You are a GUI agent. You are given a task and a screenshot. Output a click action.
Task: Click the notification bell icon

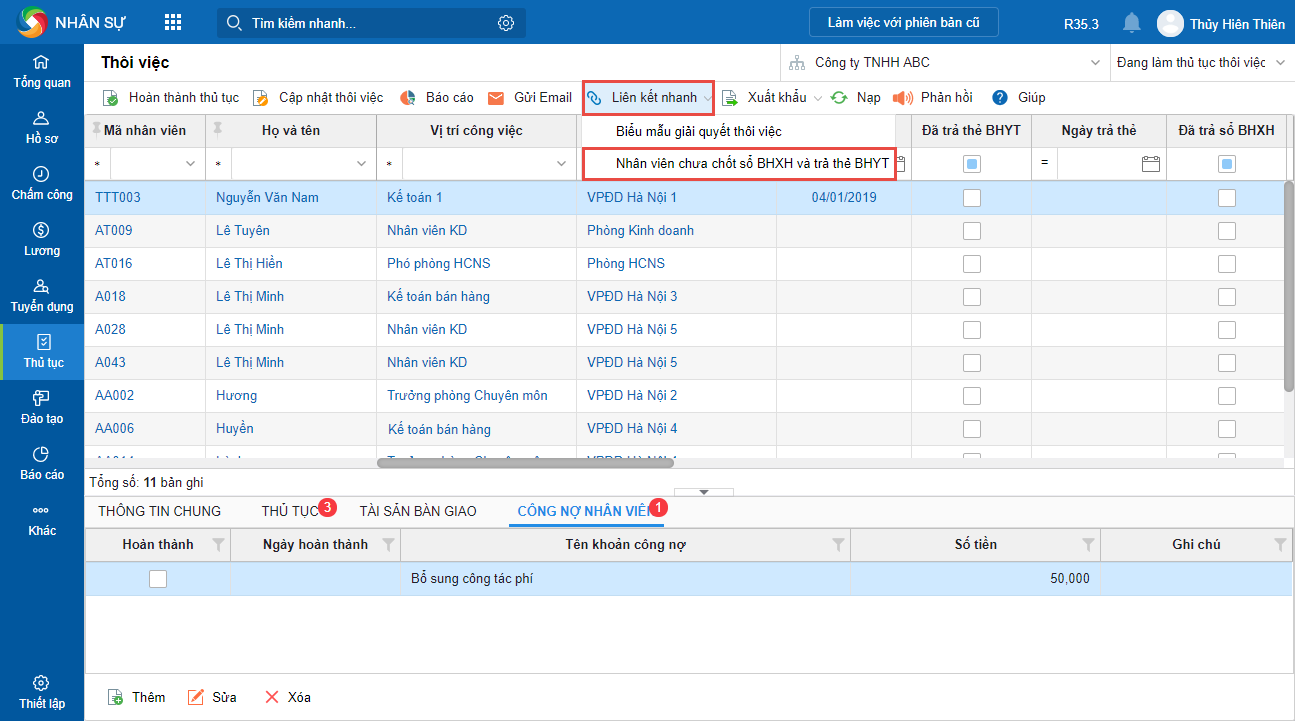(1131, 22)
